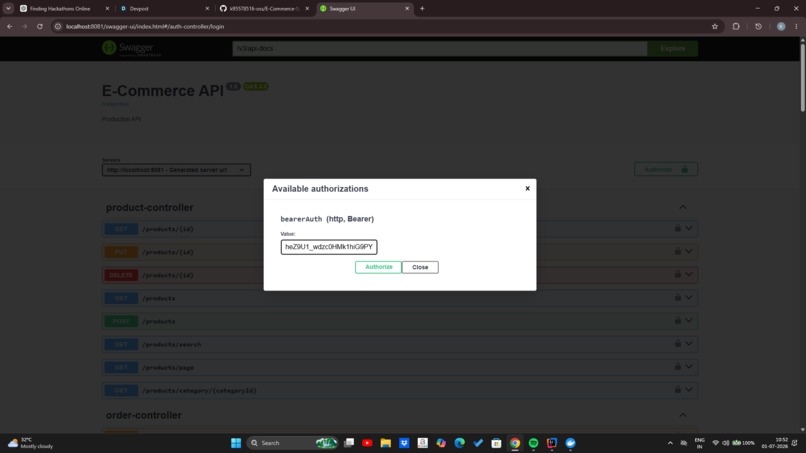Expand the GET /products/search row chevron
This screenshot has height=453, width=806.
click(689, 344)
